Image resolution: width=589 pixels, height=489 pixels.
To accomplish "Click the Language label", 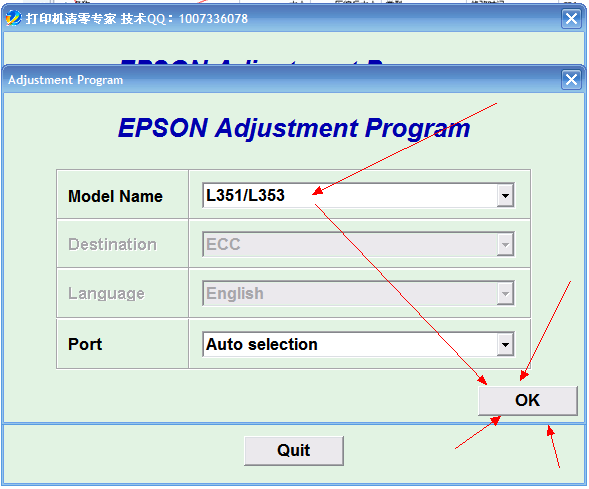I will (106, 293).
